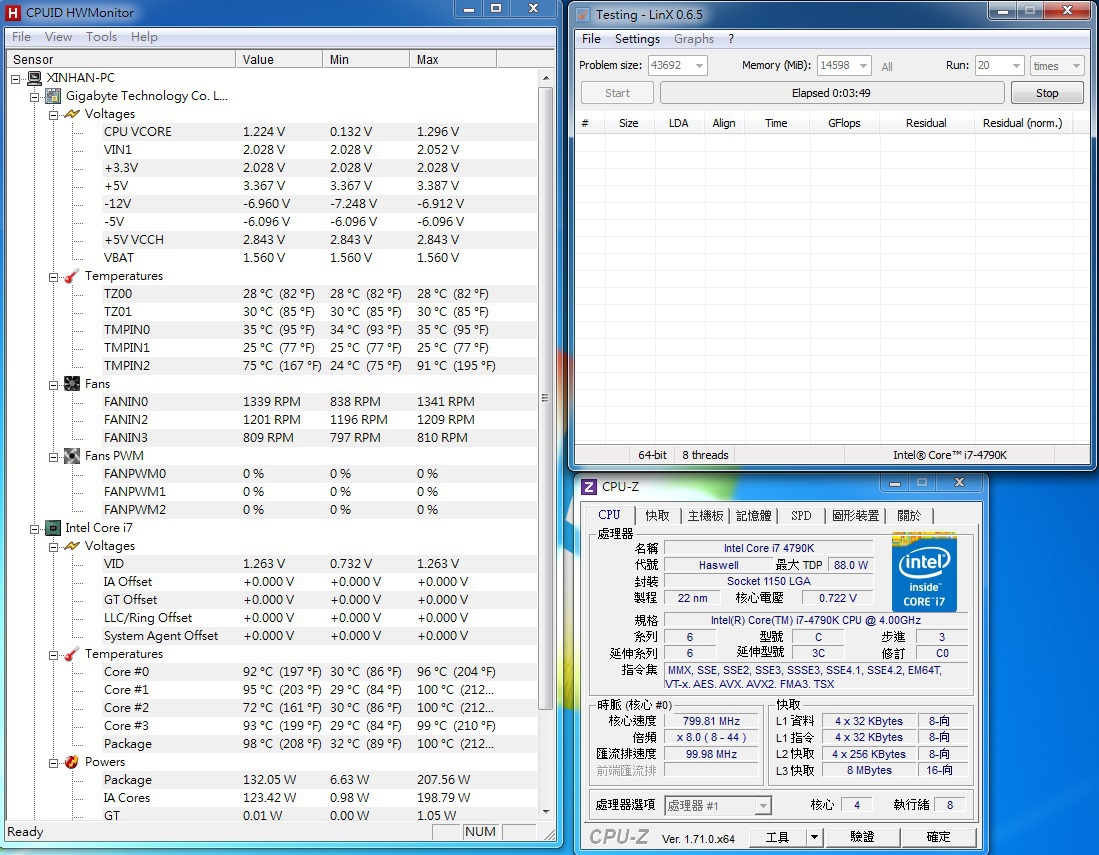Click the Stop button in LinX
Screen dimensions: 1099x855
[x=1047, y=93]
